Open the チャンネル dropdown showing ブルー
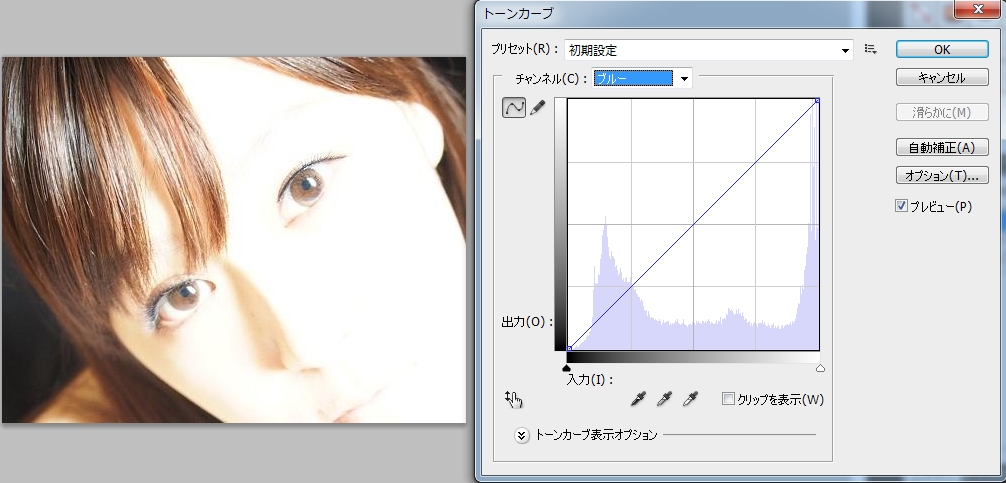The height and width of the screenshot is (483, 1006). [x=642, y=78]
